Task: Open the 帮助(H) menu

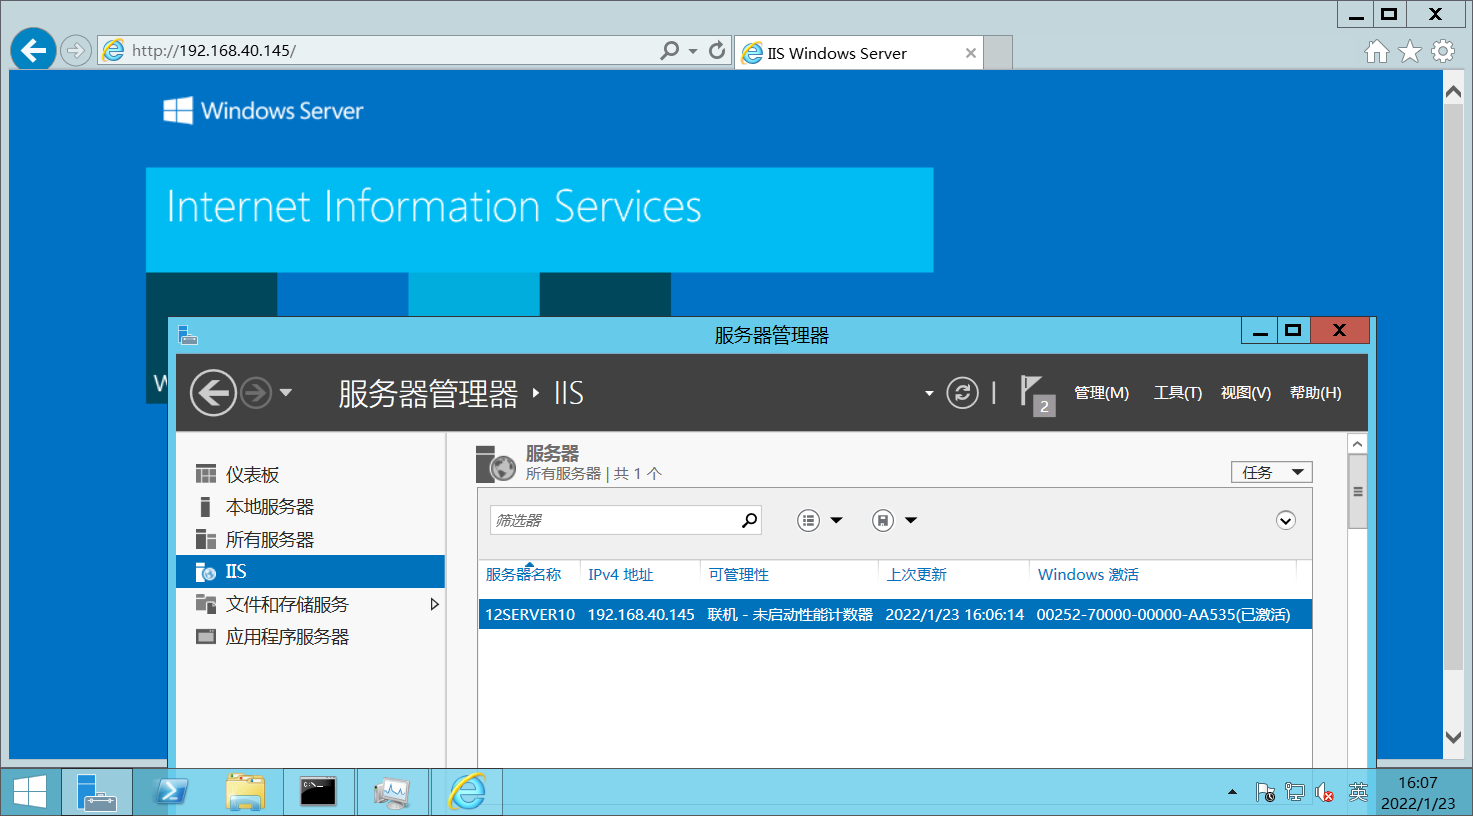Action: click(1316, 393)
